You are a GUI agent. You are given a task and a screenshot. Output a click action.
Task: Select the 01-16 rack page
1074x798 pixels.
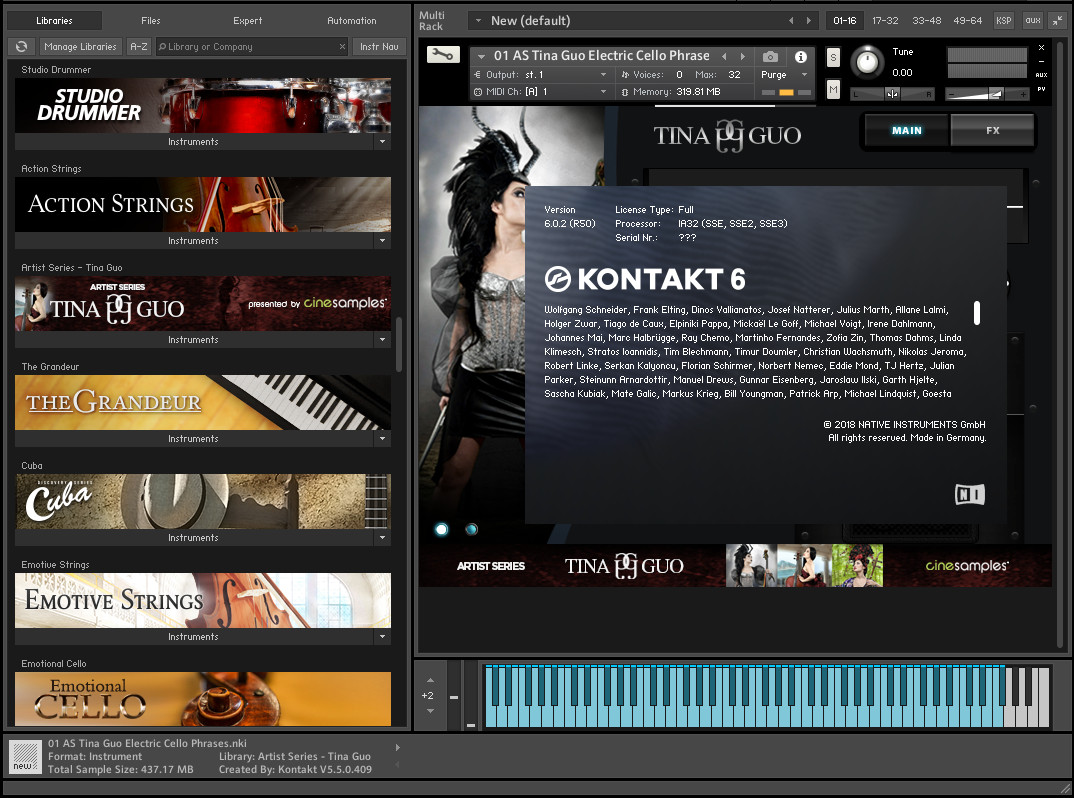point(845,21)
